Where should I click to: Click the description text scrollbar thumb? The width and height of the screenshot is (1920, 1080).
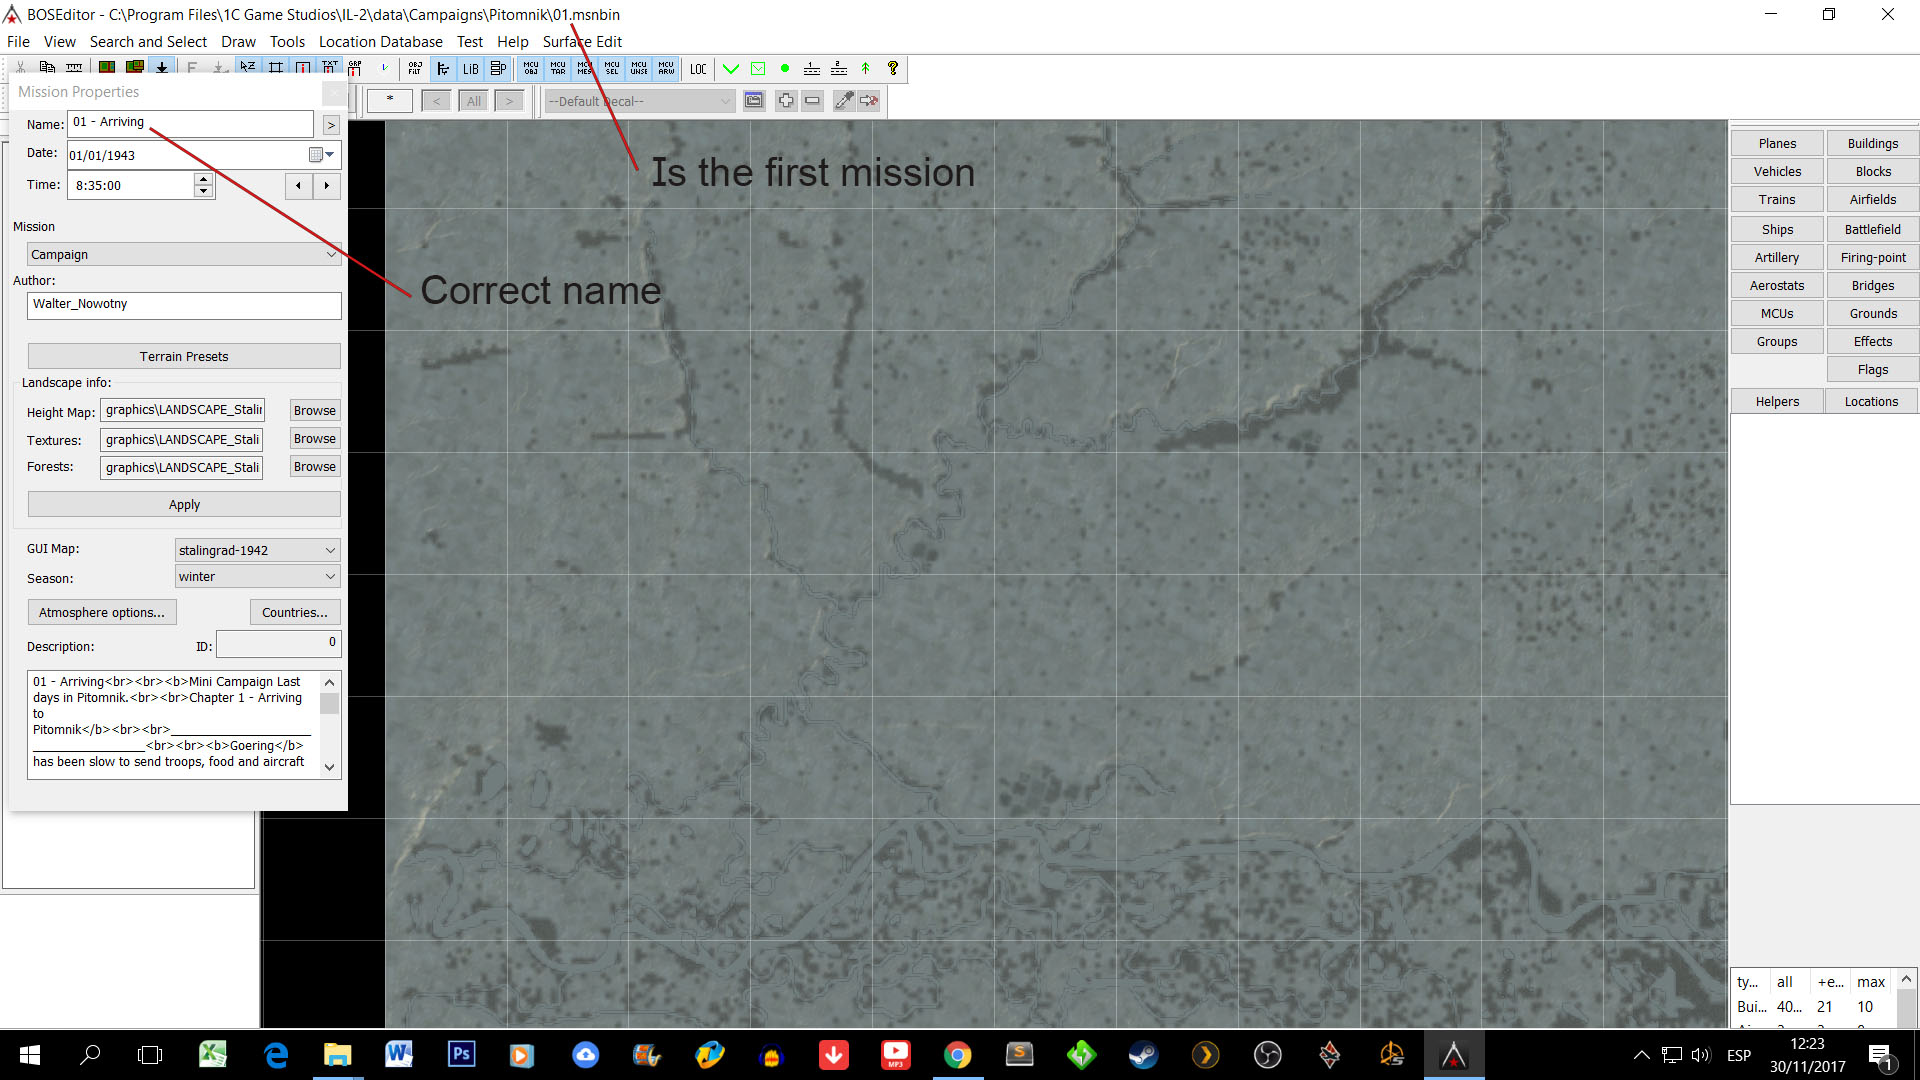pyautogui.click(x=329, y=704)
